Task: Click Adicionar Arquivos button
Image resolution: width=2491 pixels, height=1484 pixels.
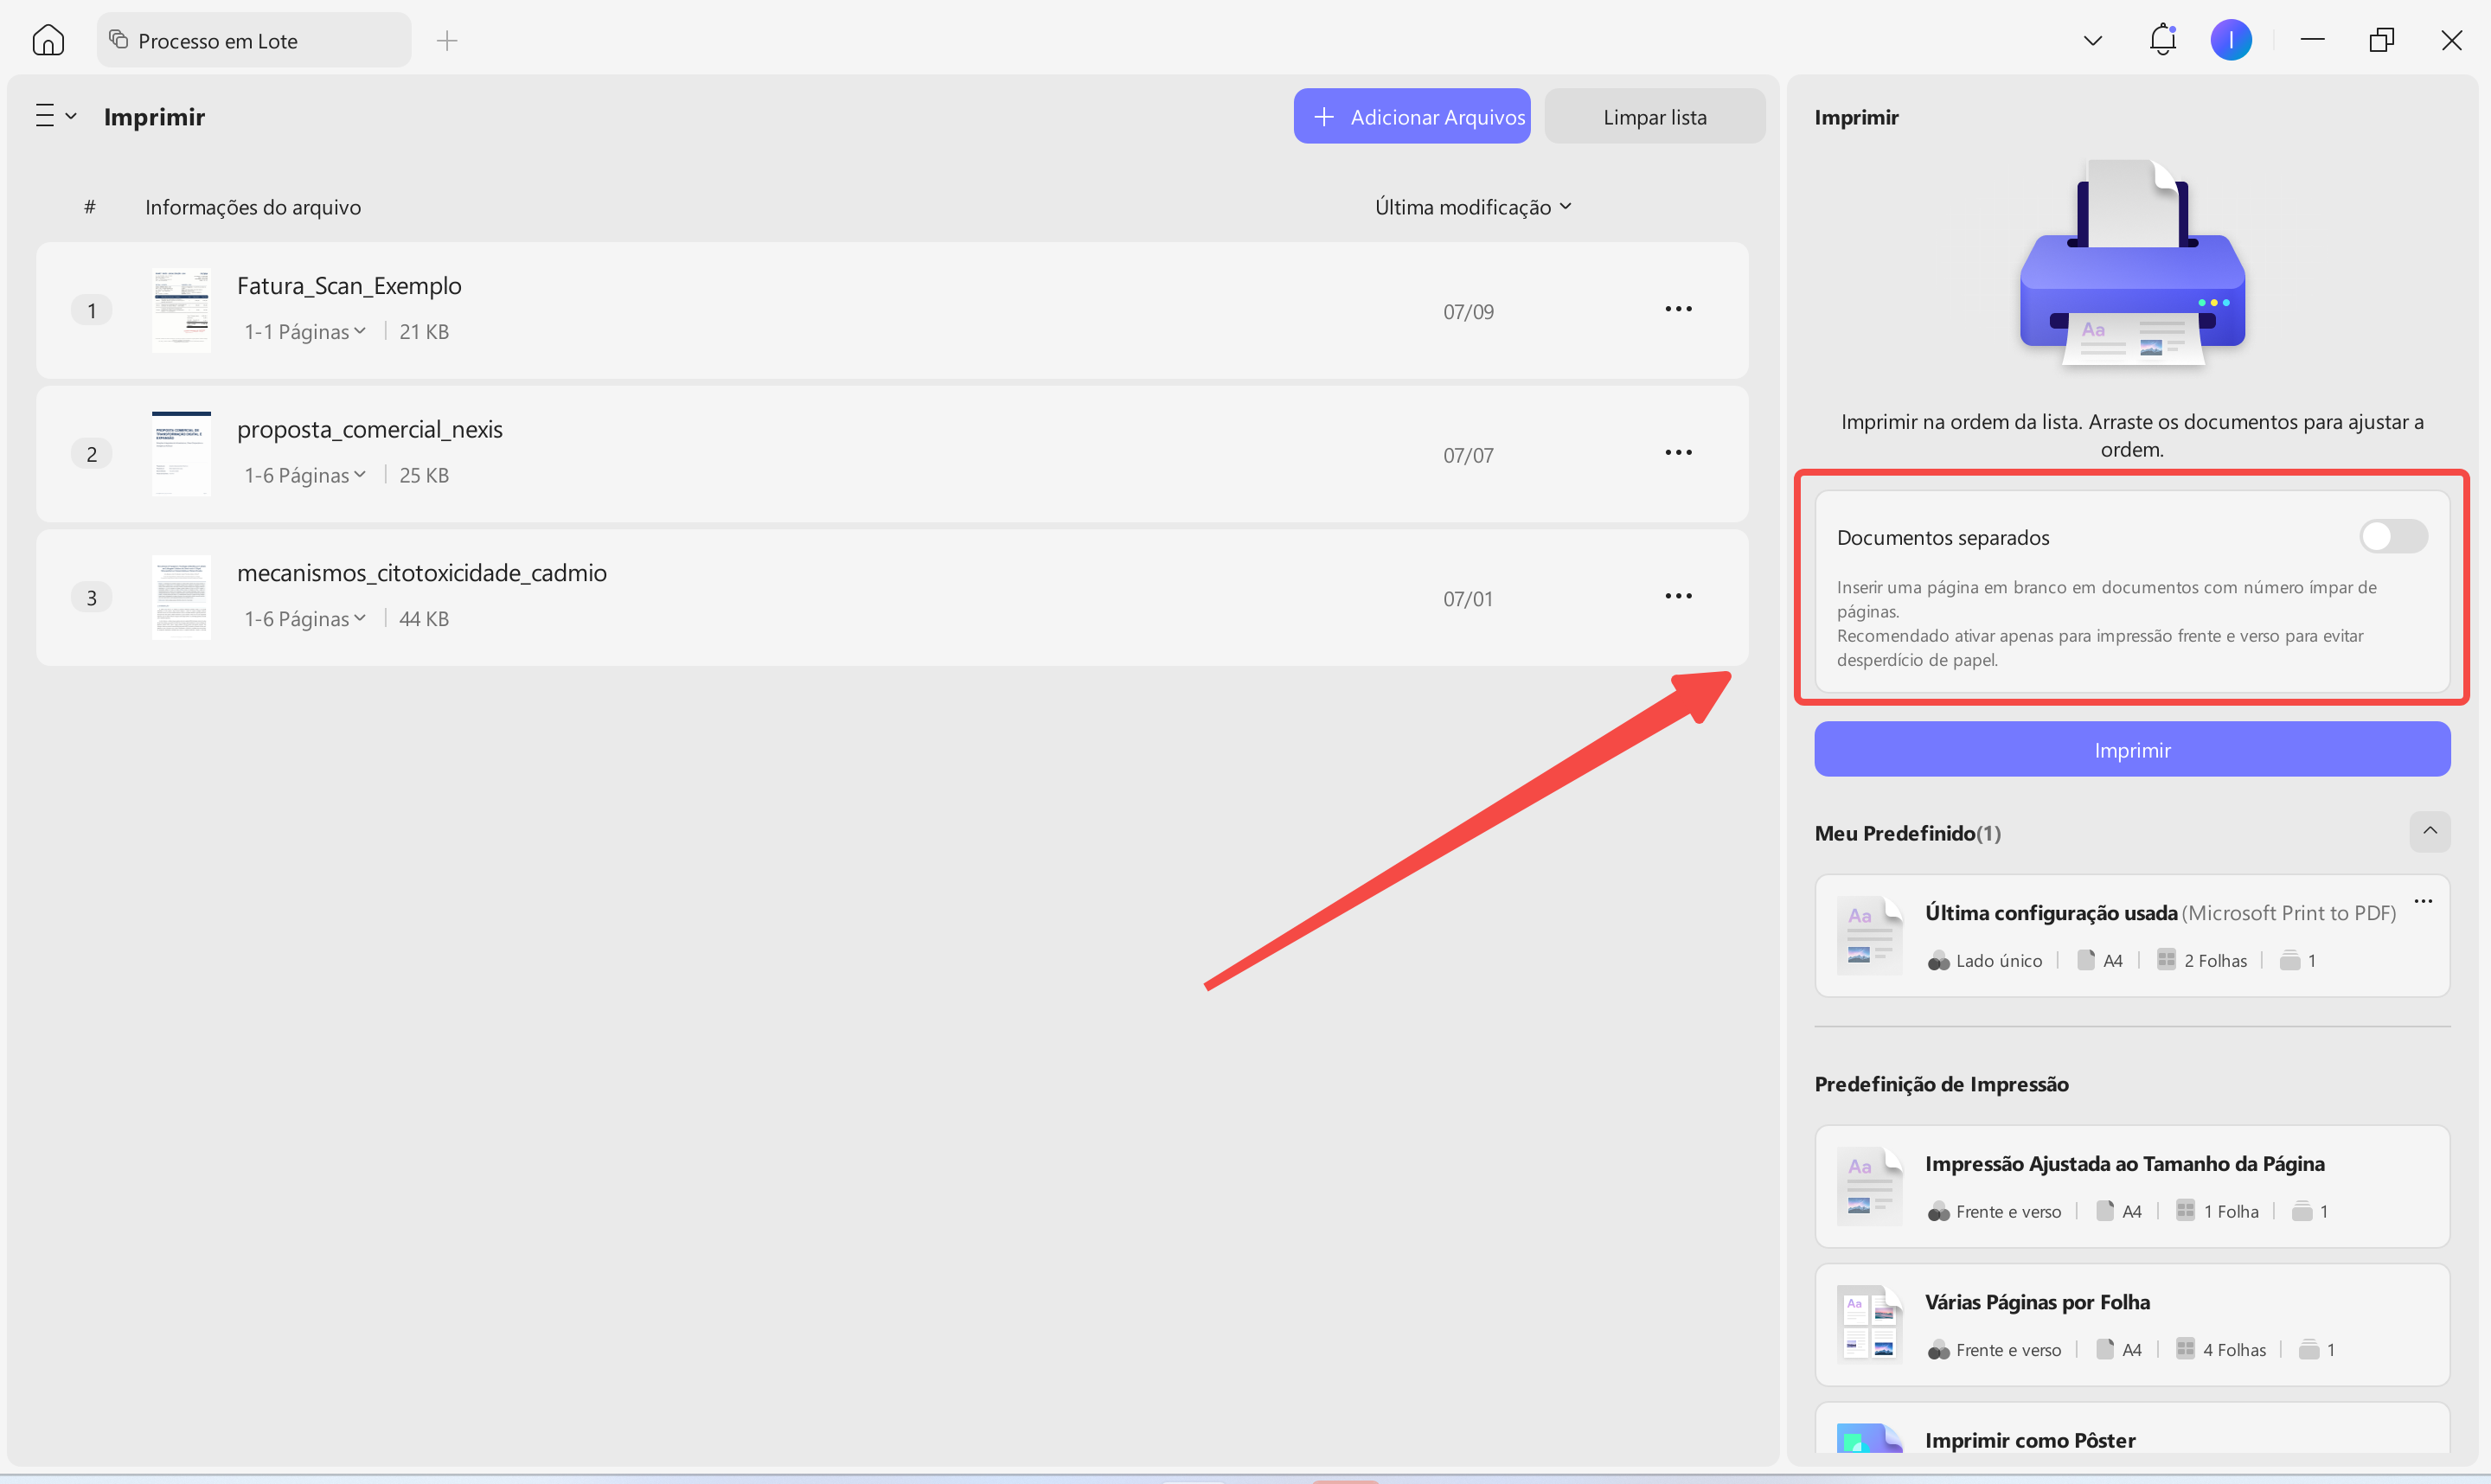Action: coord(1412,116)
